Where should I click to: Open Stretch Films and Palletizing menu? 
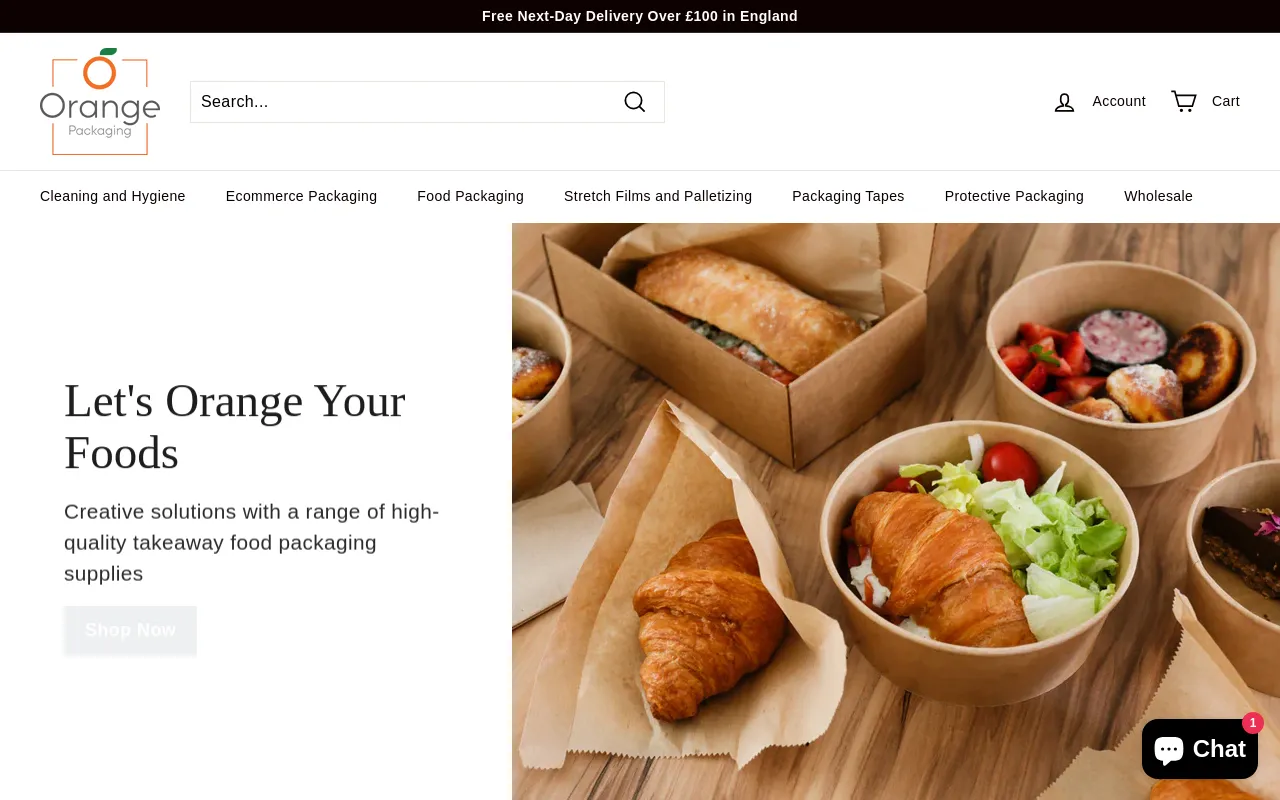coord(658,196)
